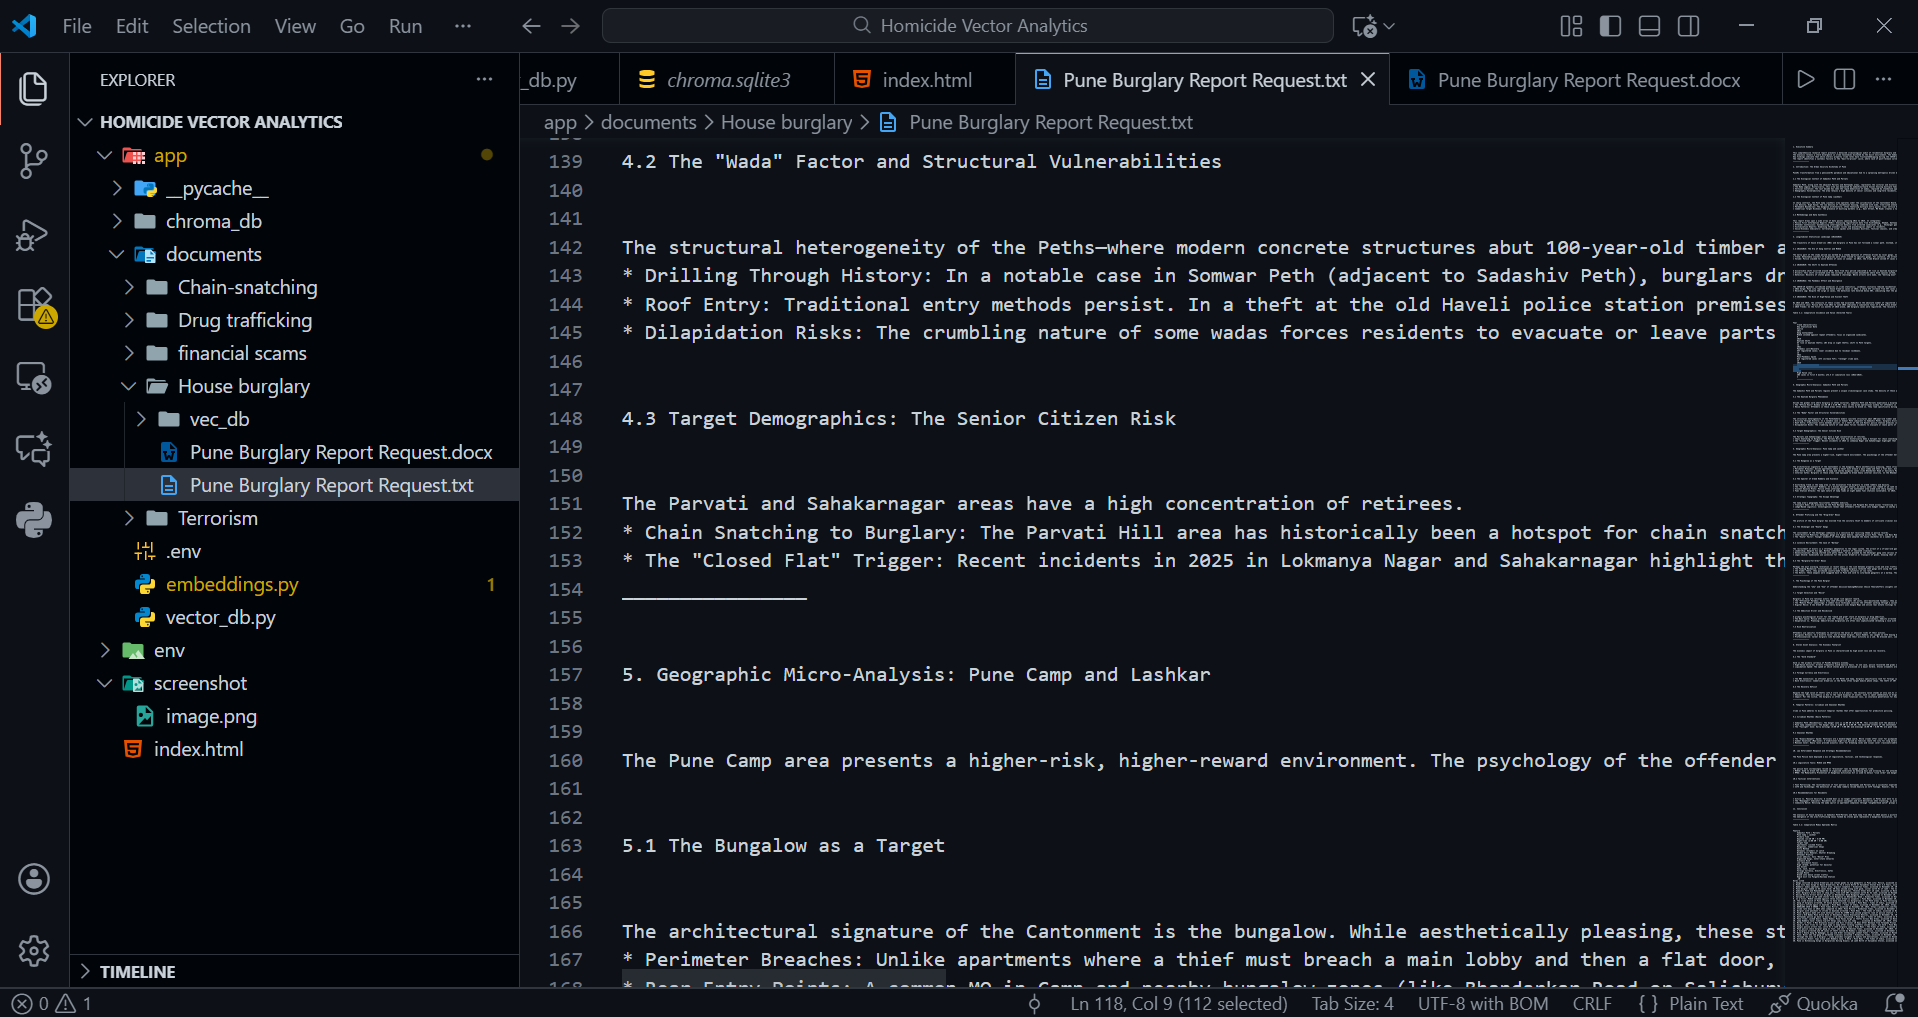Open the Accounts menu in activity bar
1918x1017 pixels.
[33, 879]
